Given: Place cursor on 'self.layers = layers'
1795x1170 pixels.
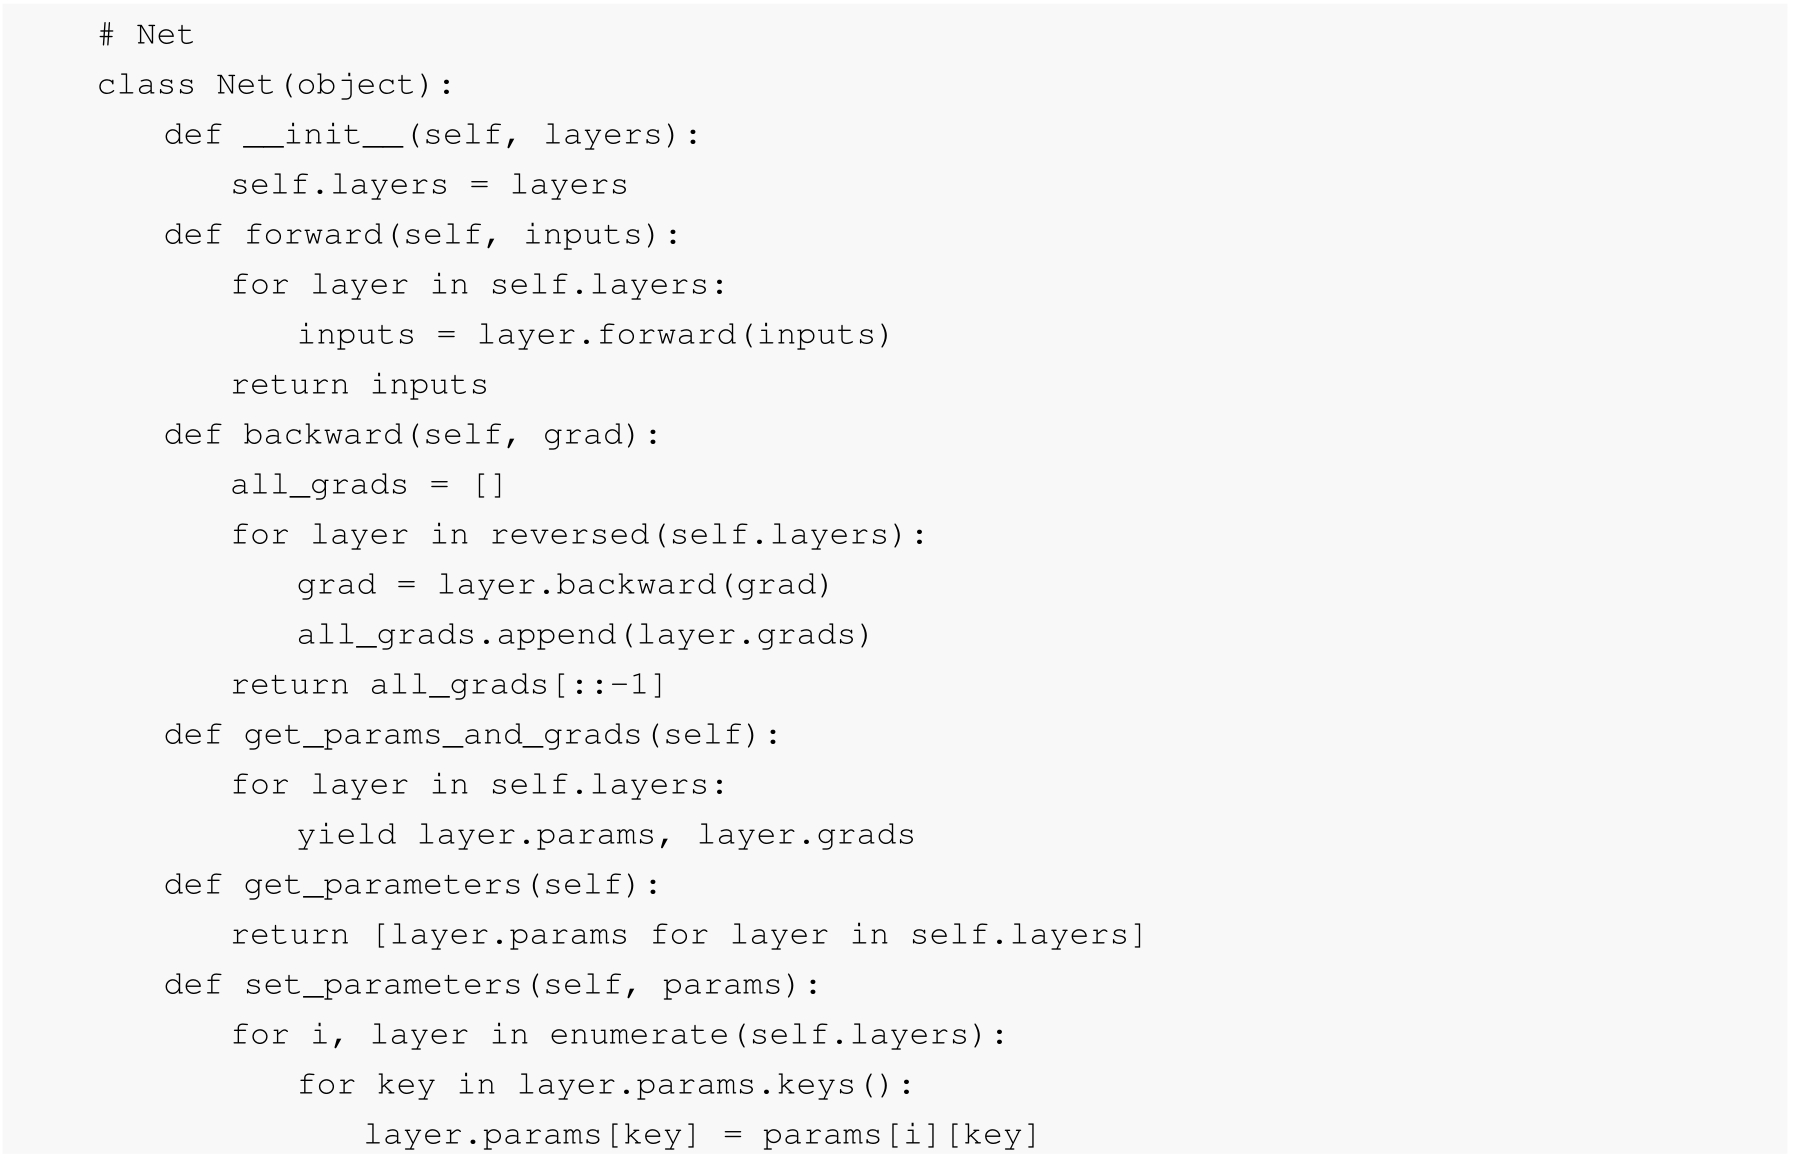Looking at the screenshot, I should coord(429,185).
